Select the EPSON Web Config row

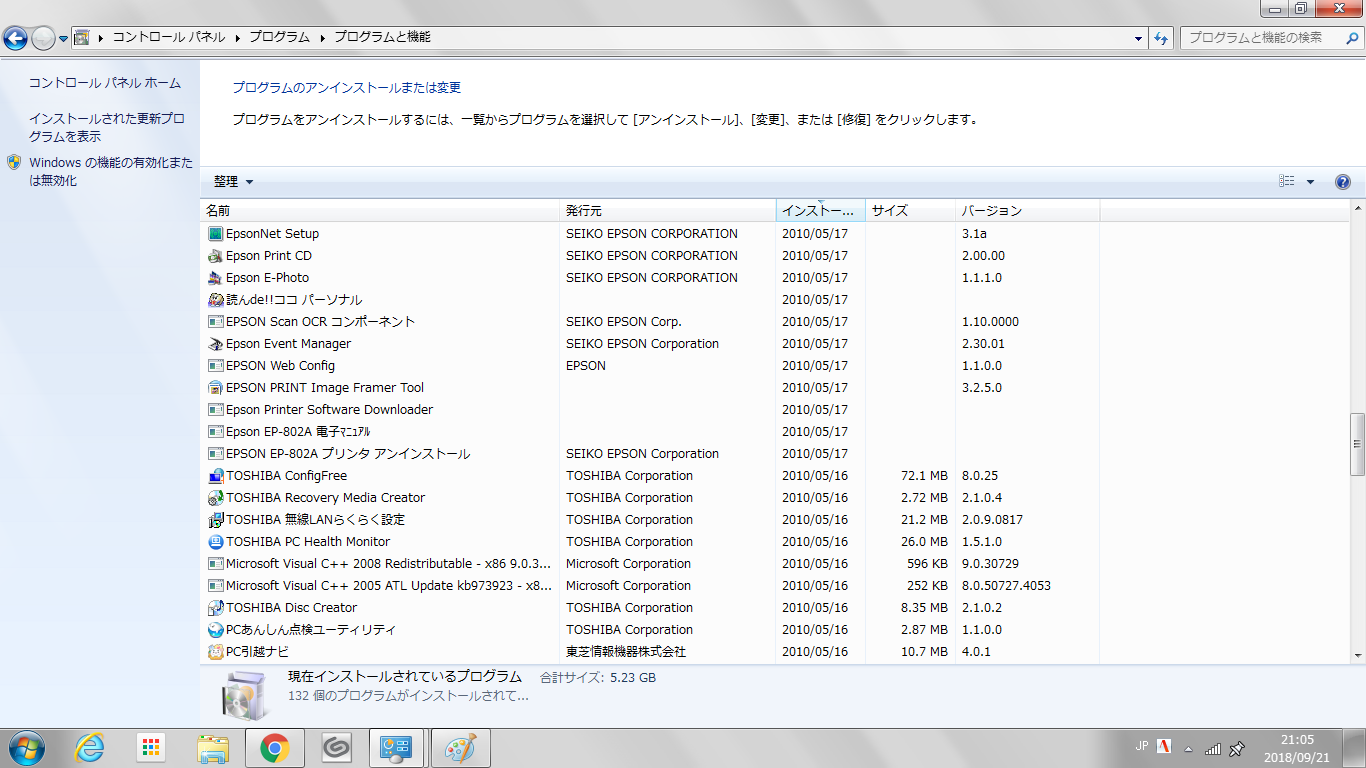pos(653,366)
